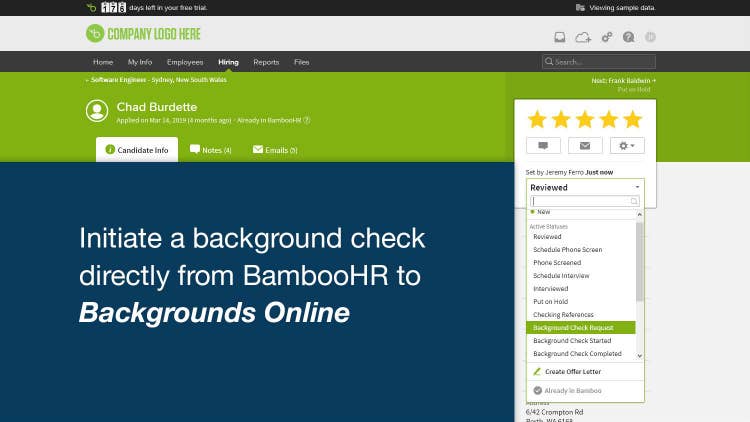Open the My Info nav item

pyautogui.click(x=140, y=62)
